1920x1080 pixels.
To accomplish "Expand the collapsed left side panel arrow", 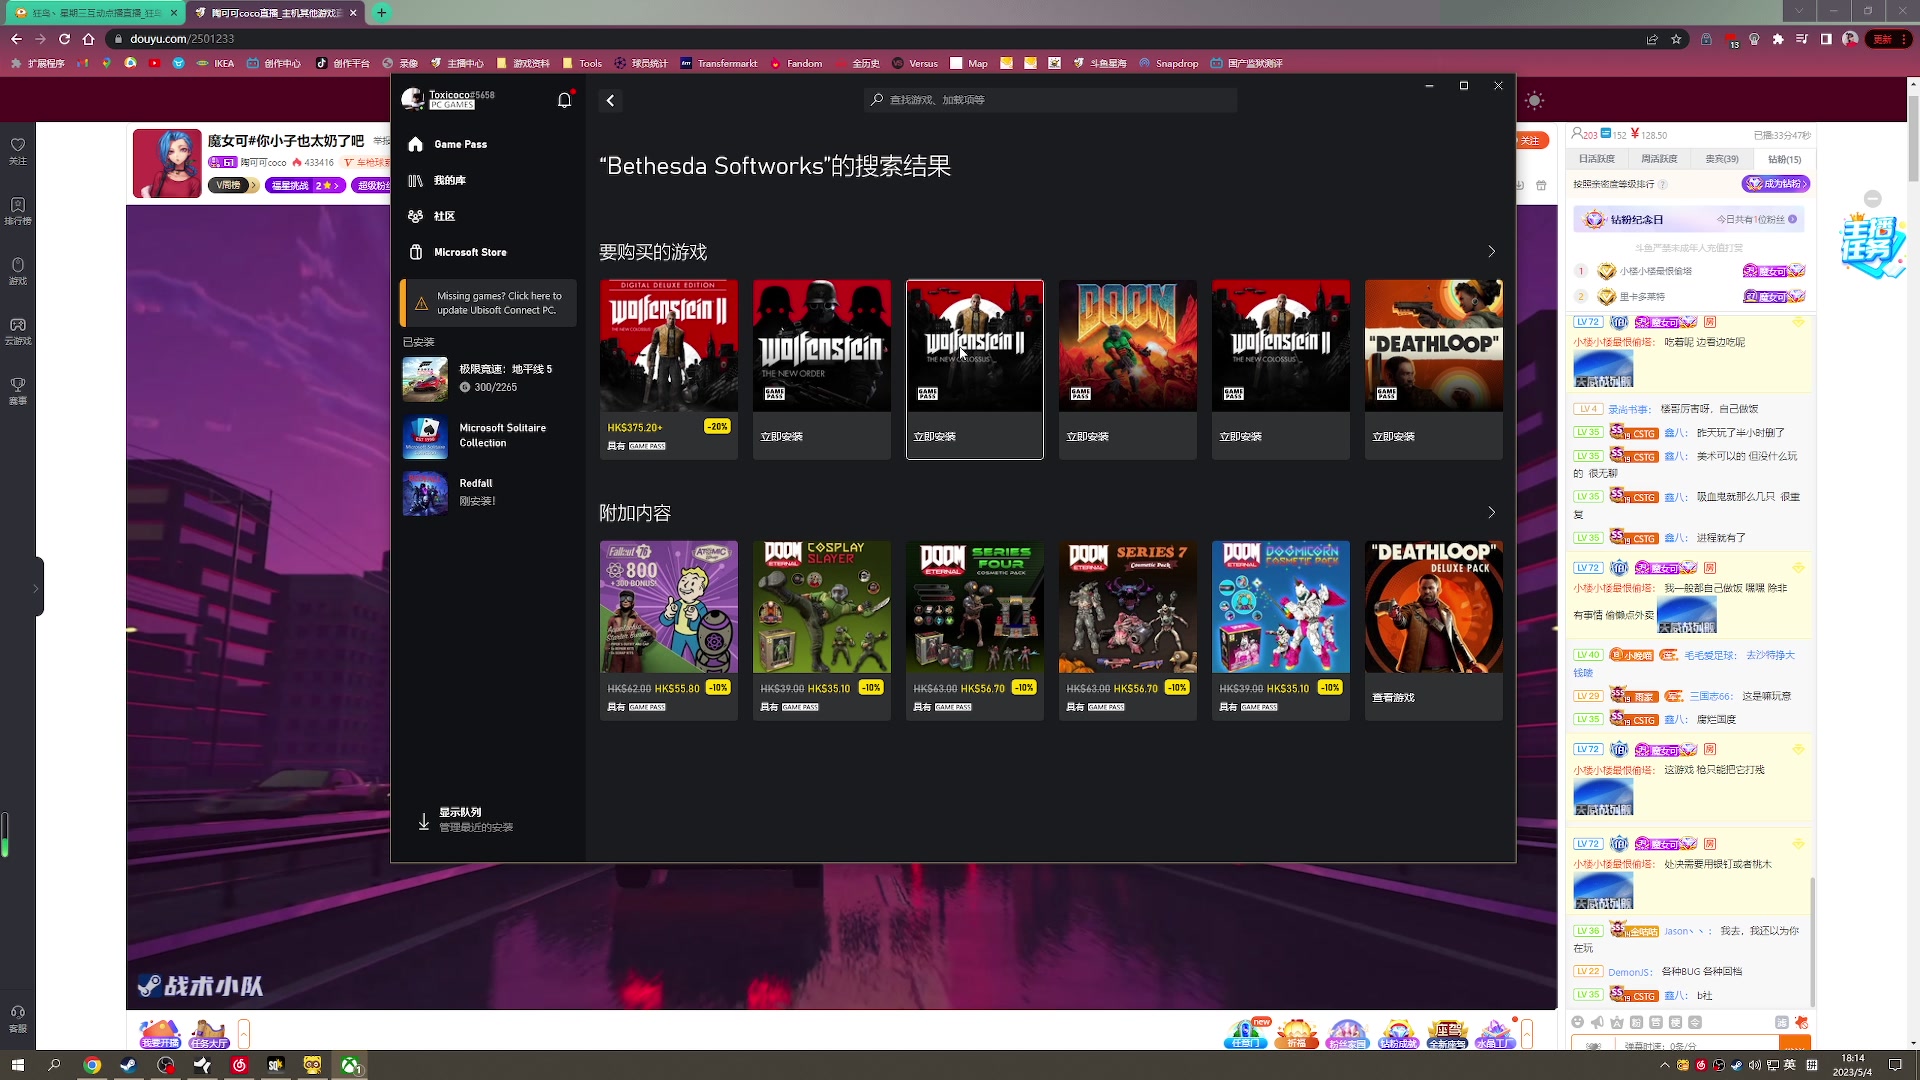I will click(x=36, y=588).
